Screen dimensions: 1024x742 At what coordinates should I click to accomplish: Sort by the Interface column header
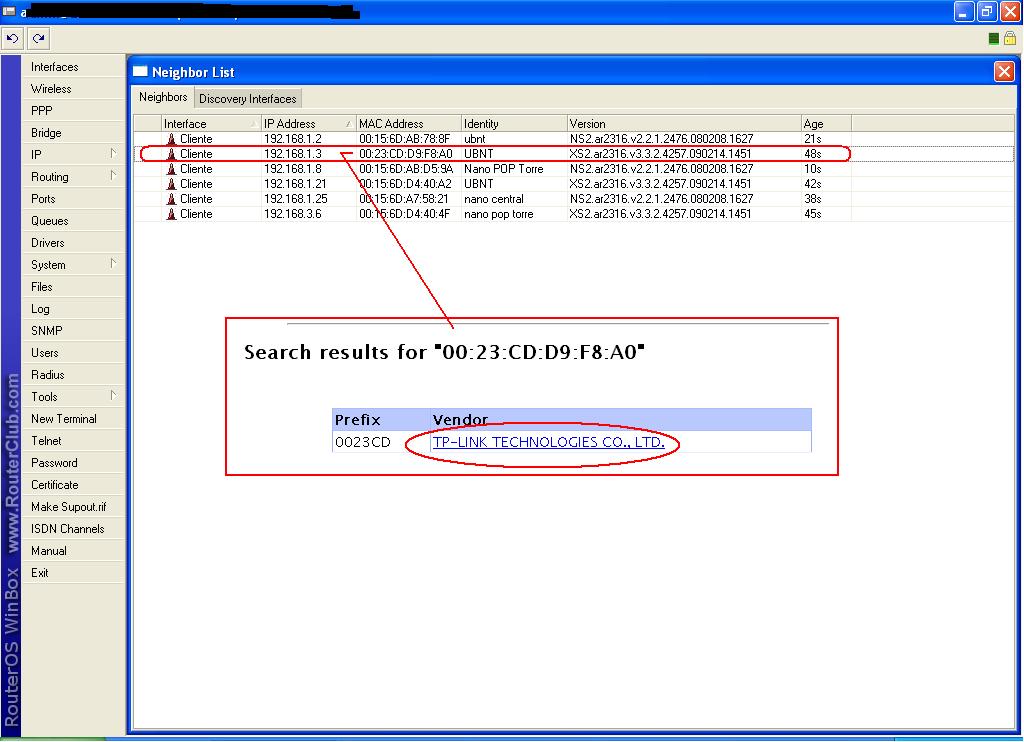tap(211, 123)
